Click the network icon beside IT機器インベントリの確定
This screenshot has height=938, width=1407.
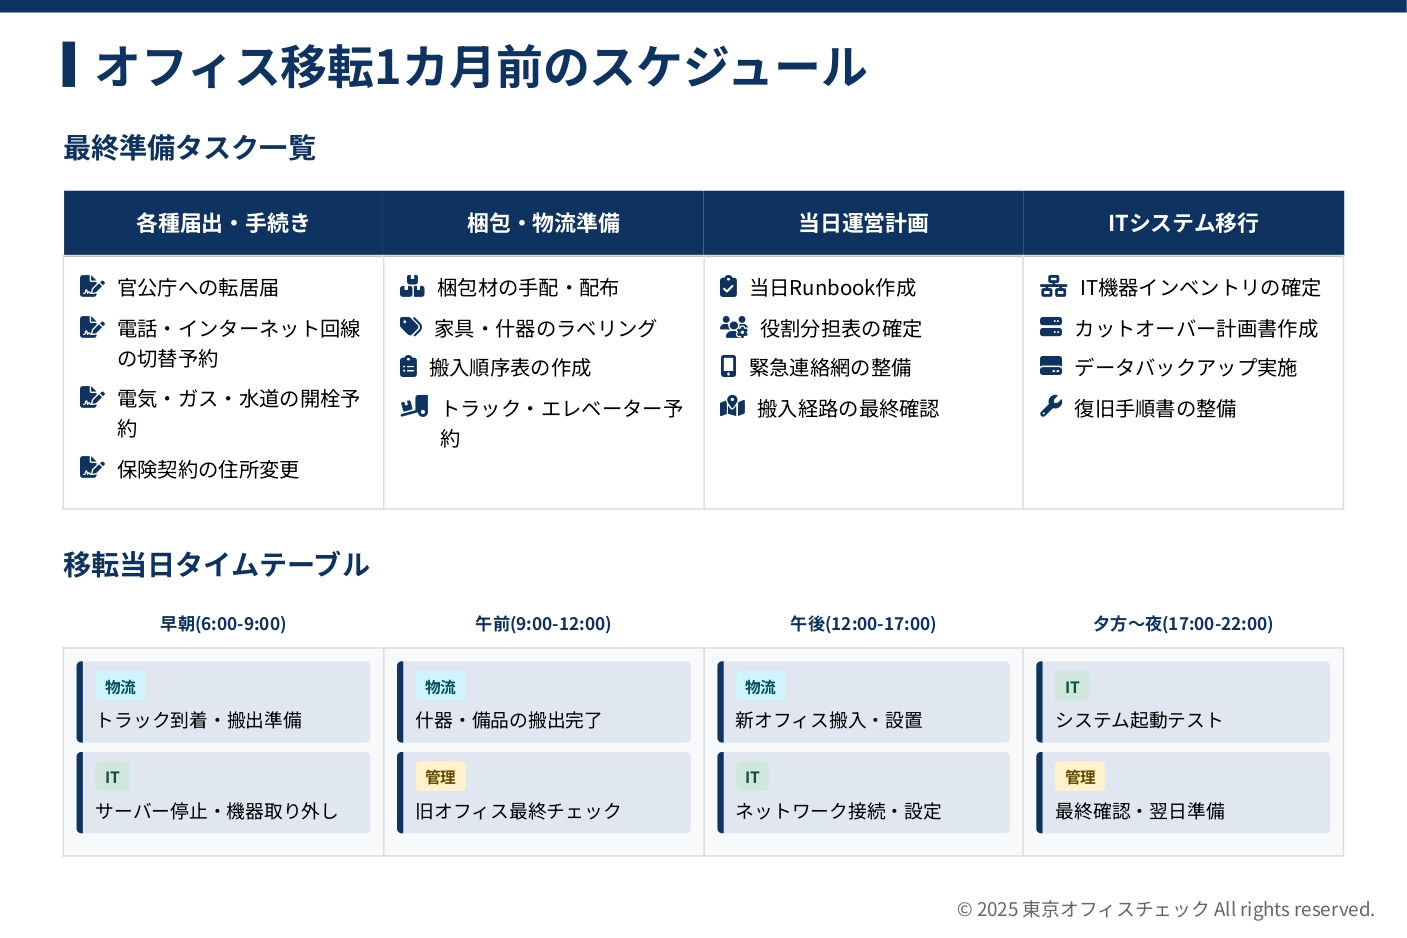tap(1053, 287)
